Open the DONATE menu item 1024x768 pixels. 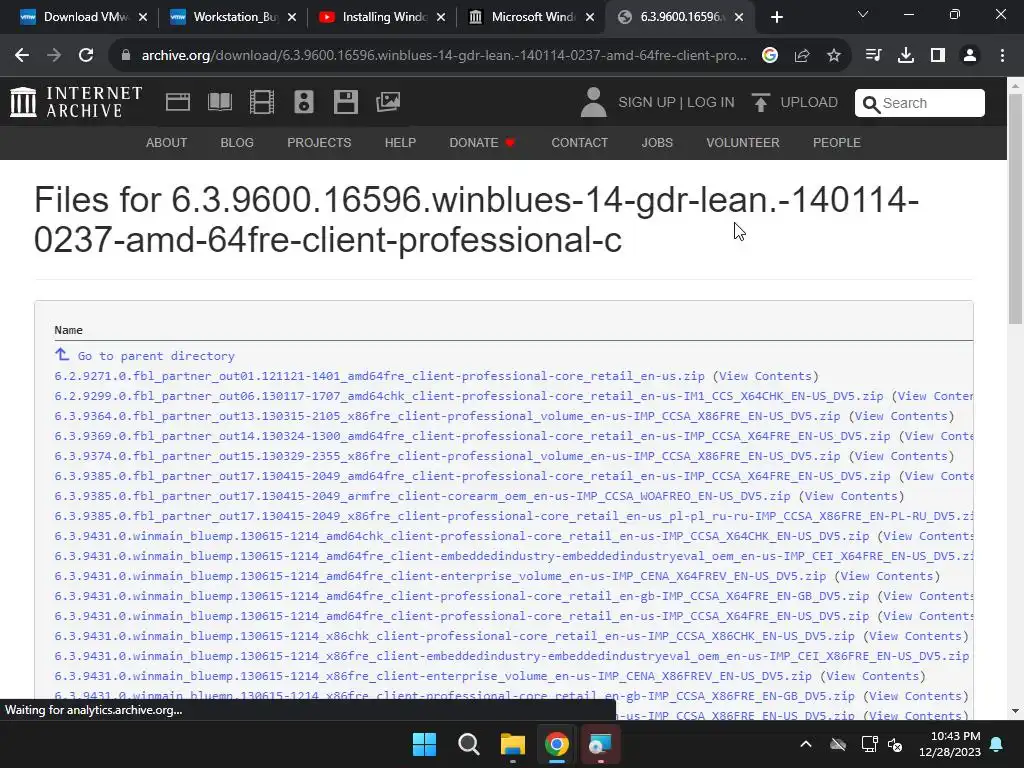tap(482, 142)
